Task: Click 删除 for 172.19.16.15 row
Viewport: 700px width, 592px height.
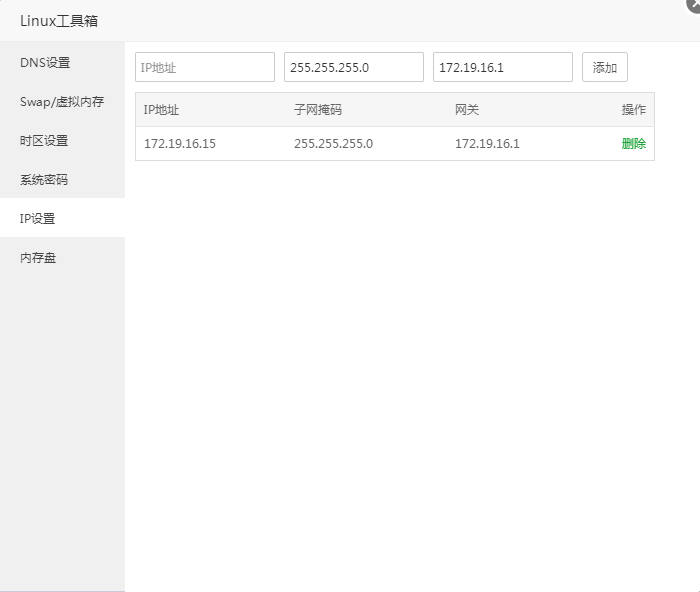Action: [633, 143]
